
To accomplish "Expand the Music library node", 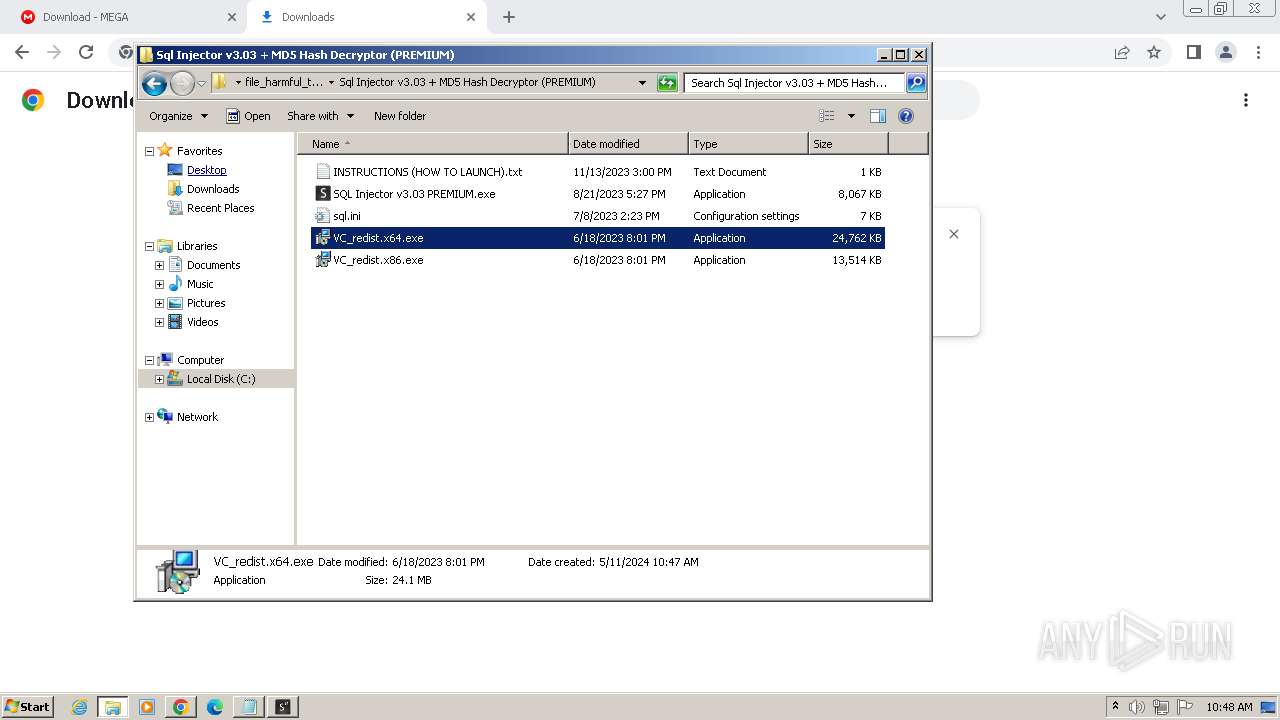I will tap(159, 284).
